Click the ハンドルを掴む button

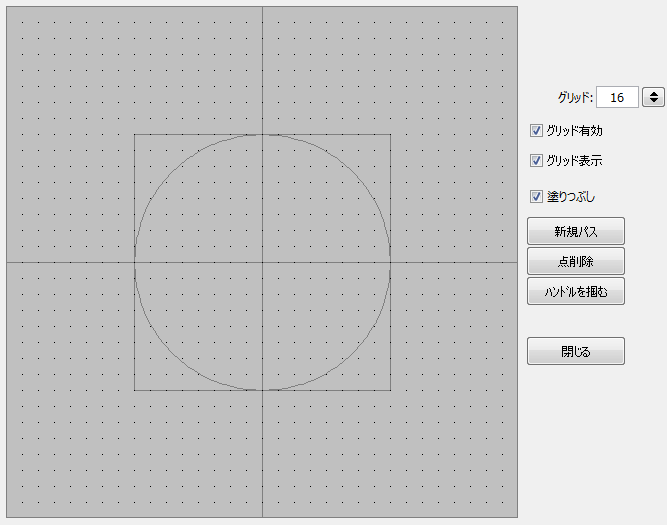point(576,291)
